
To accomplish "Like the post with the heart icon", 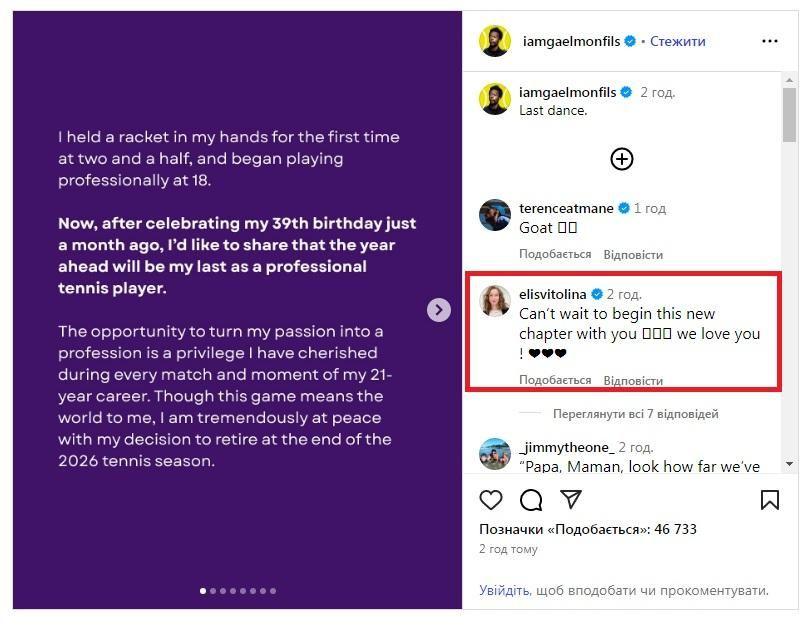I will 490,500.
